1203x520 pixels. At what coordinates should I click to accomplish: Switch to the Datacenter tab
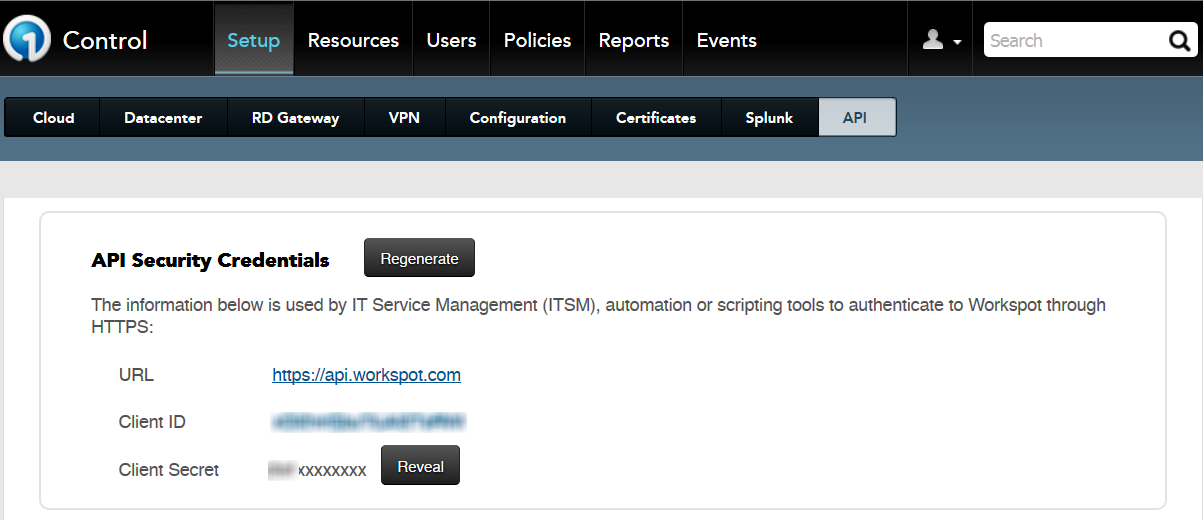[x=163, y=117]
